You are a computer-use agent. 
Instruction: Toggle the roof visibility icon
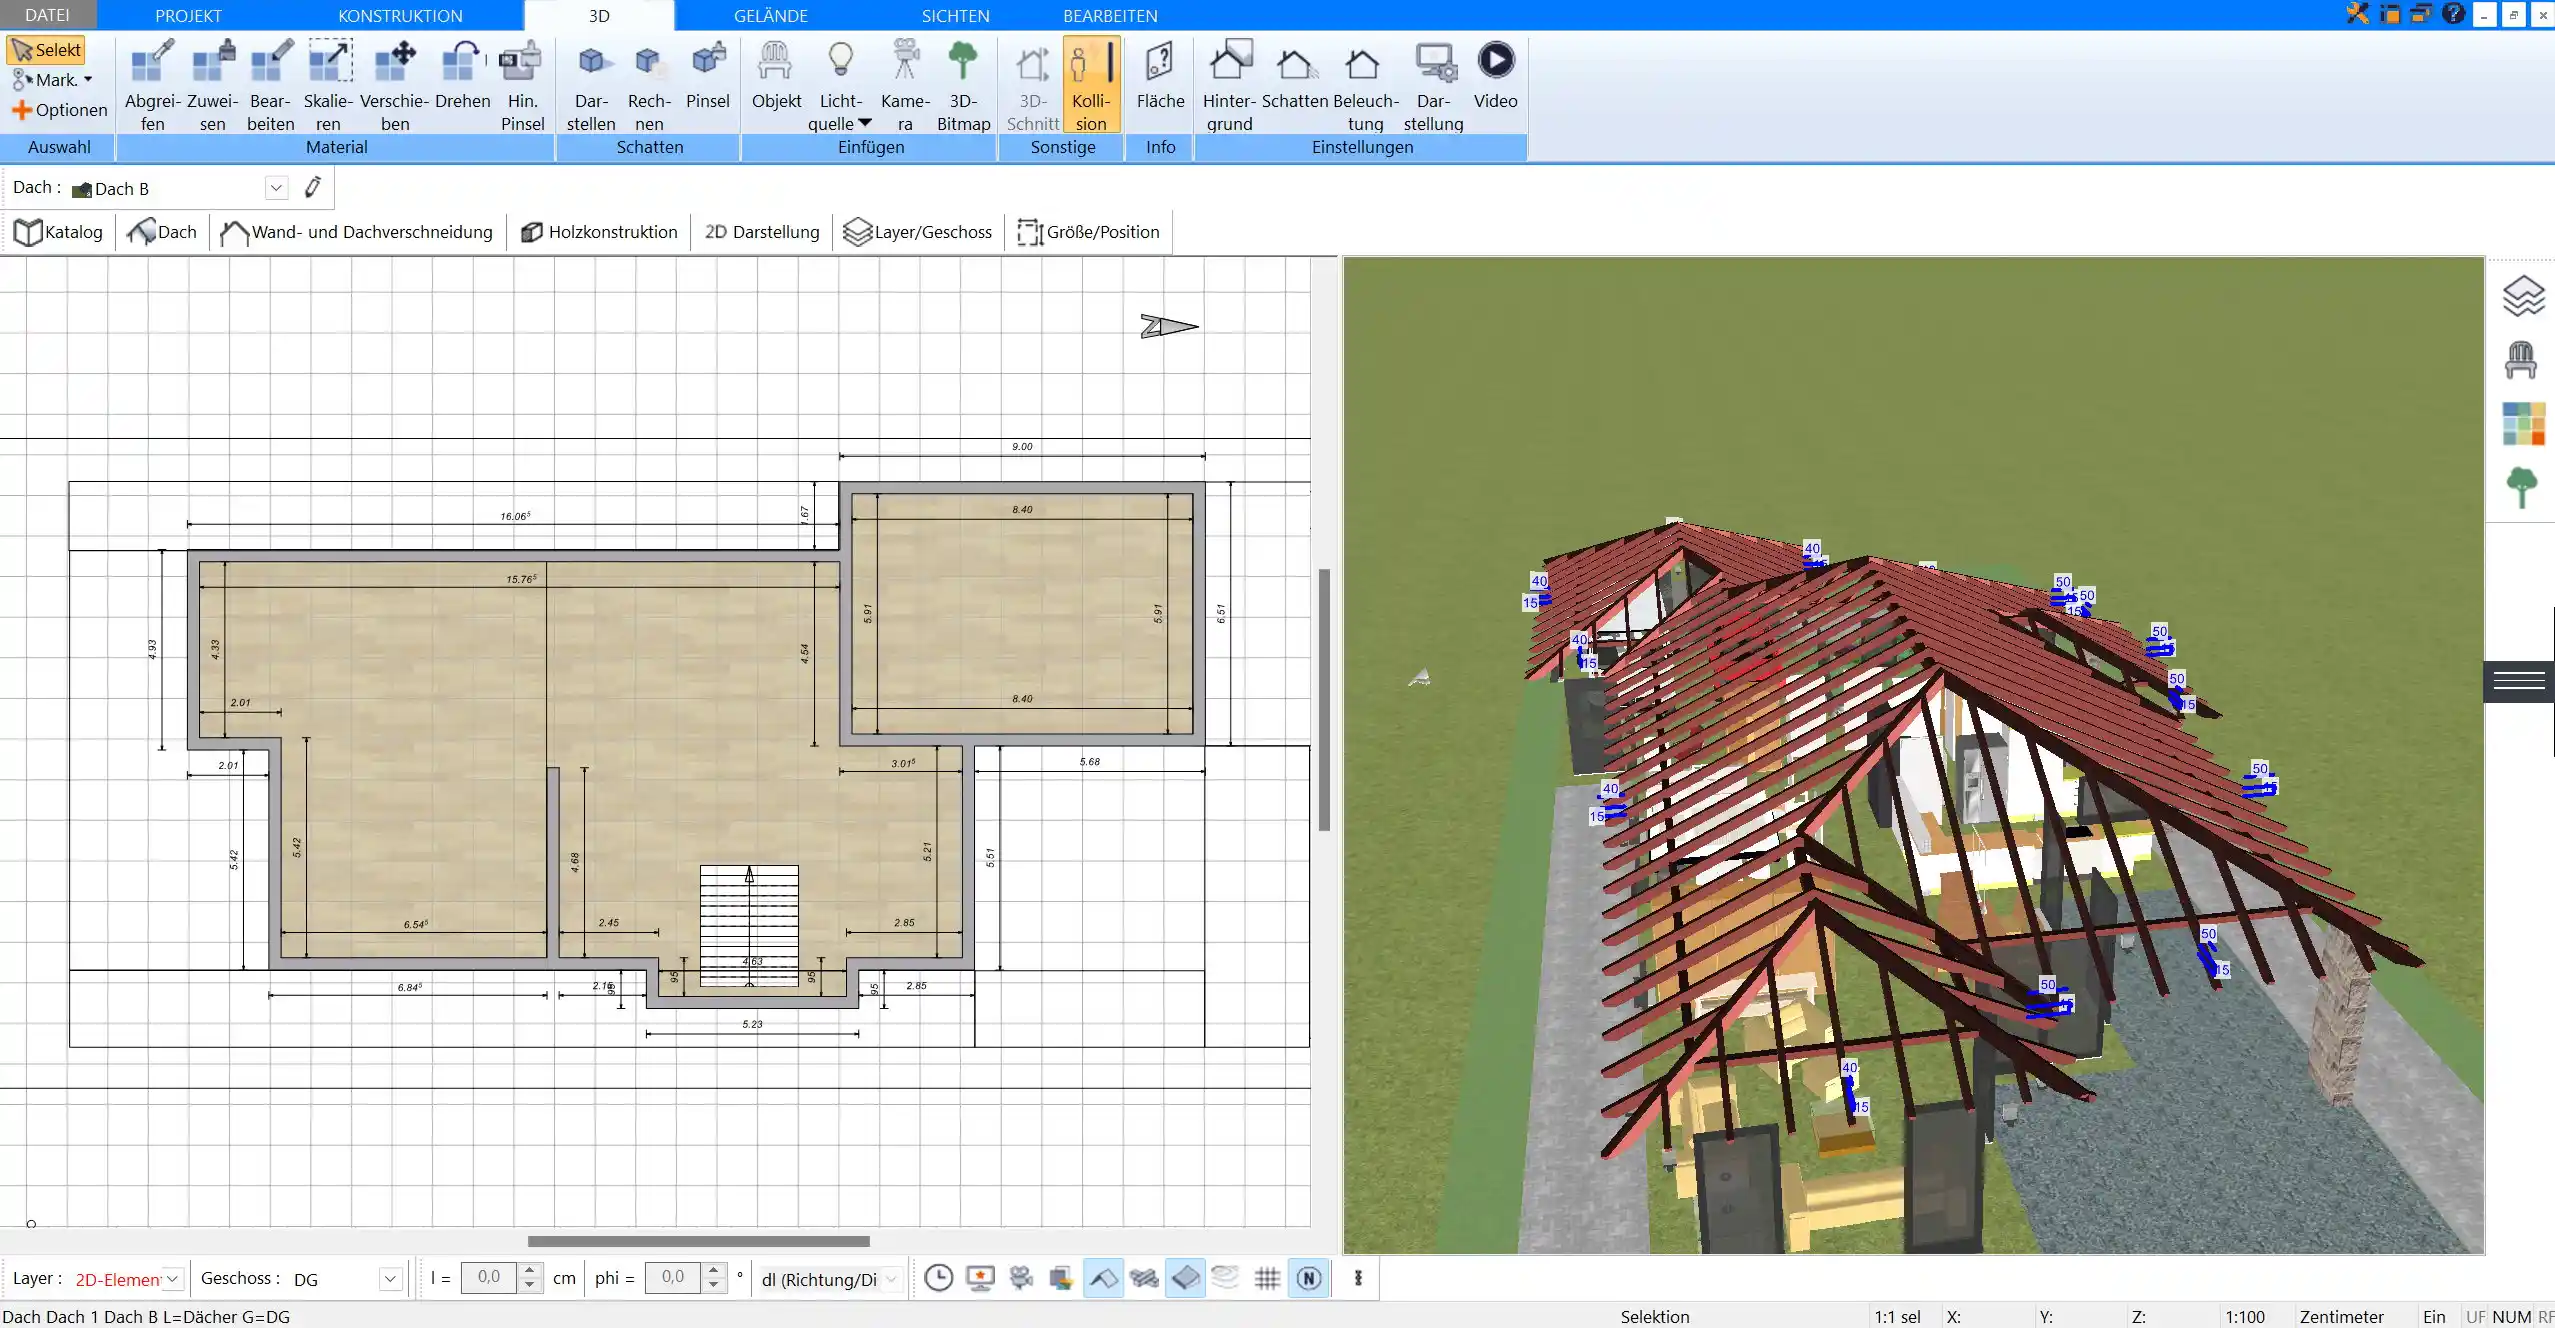[1103, 1278]
